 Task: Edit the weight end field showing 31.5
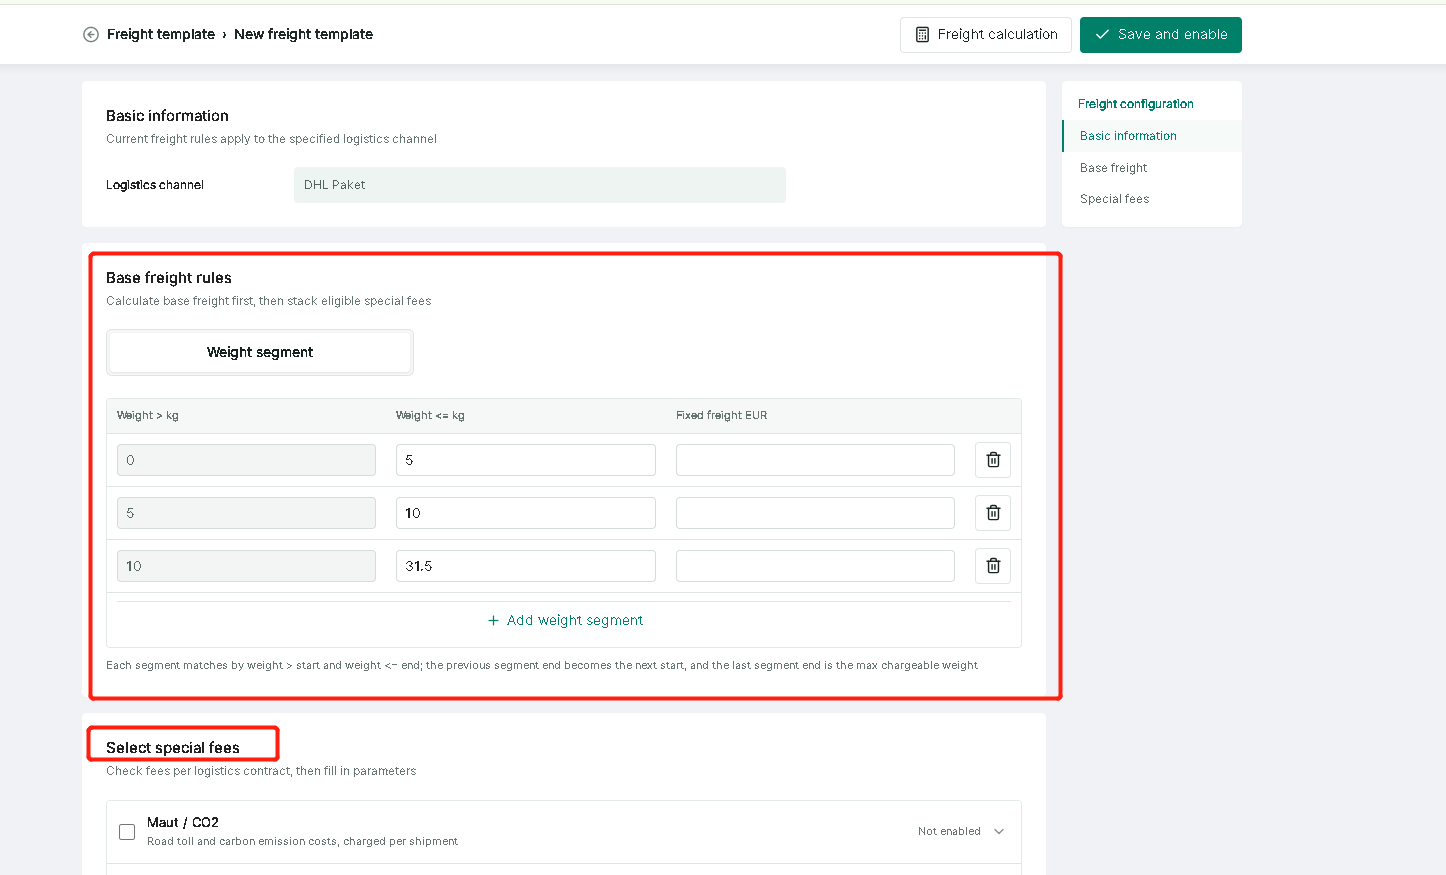[526, 566]
